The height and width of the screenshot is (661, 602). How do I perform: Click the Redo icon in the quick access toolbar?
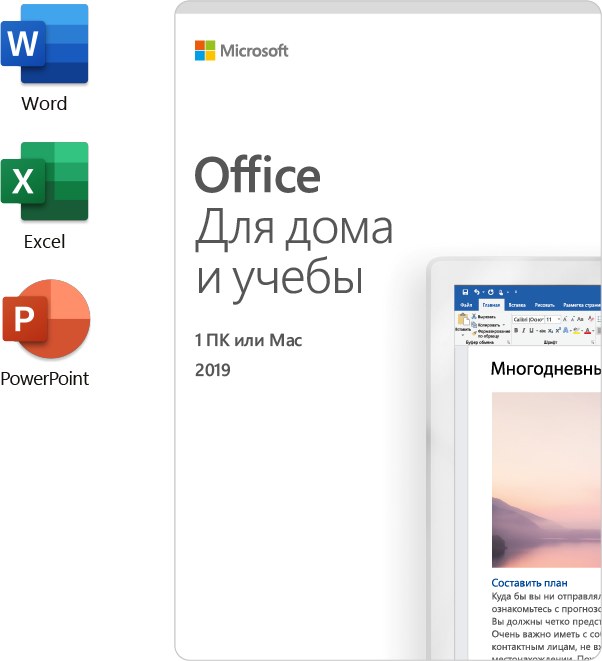[x=491, y=292]
